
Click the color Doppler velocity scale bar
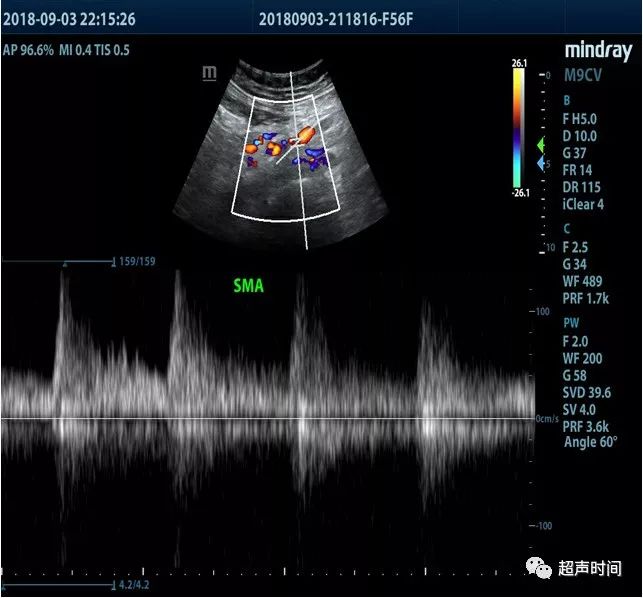(x=518, y=127)
